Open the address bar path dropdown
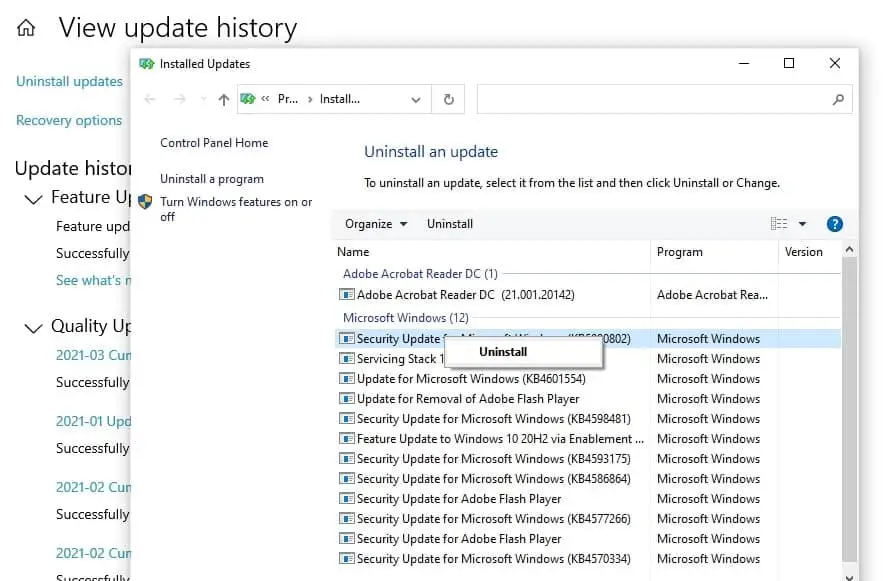888x581 pixels. pyautogui.click(x=416, y=99)
